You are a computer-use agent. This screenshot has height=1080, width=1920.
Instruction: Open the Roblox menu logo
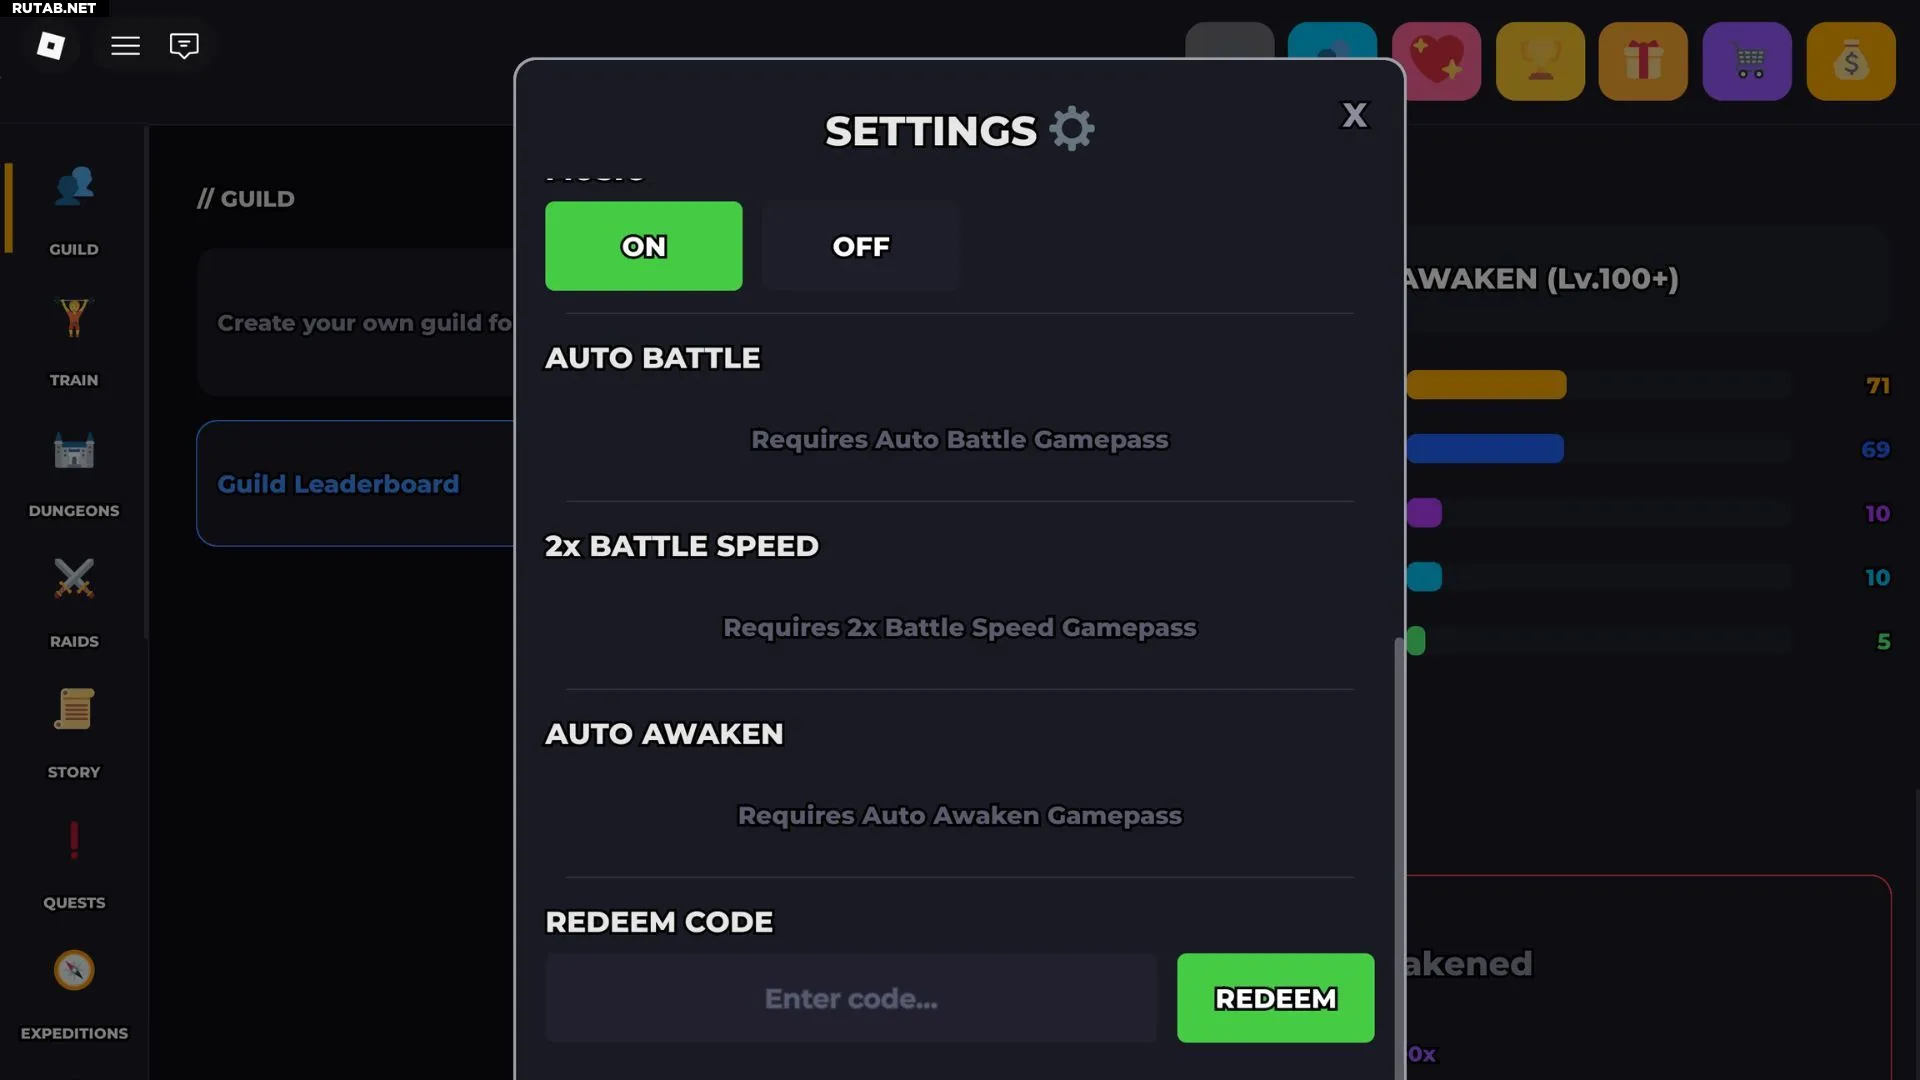coord(51,46)
